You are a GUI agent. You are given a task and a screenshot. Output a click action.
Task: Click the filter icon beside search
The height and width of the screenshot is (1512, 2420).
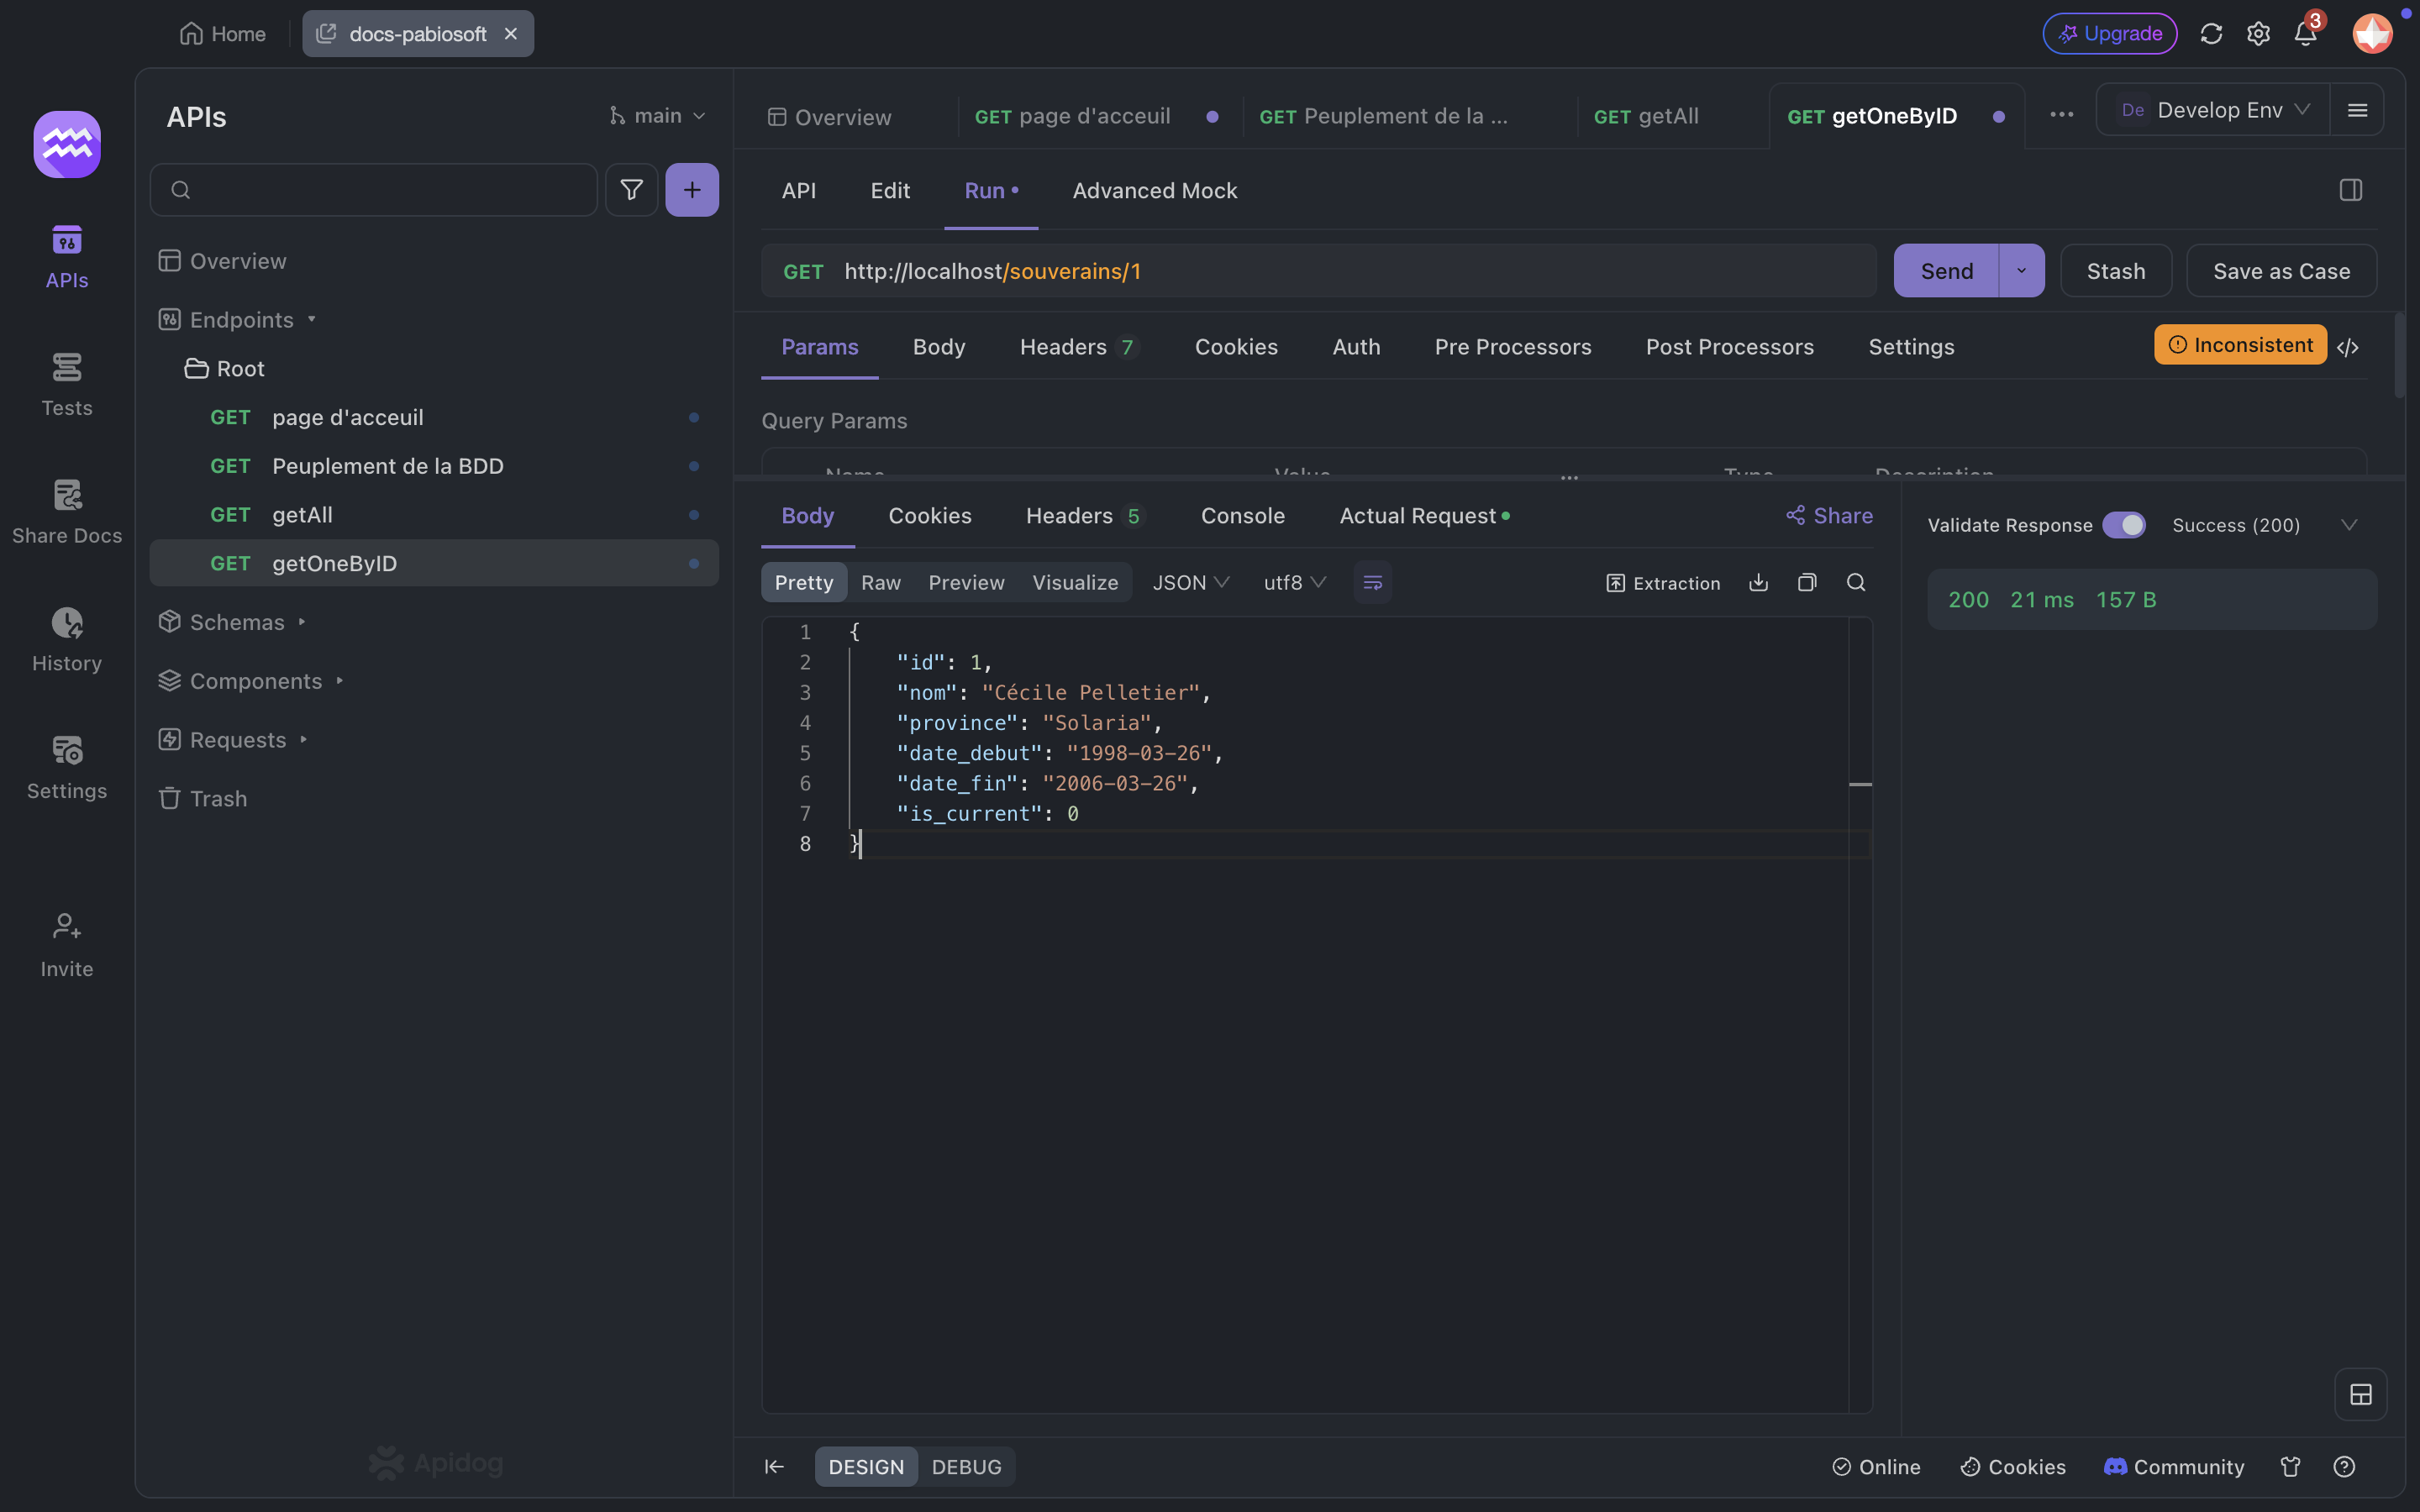(631, 190)
